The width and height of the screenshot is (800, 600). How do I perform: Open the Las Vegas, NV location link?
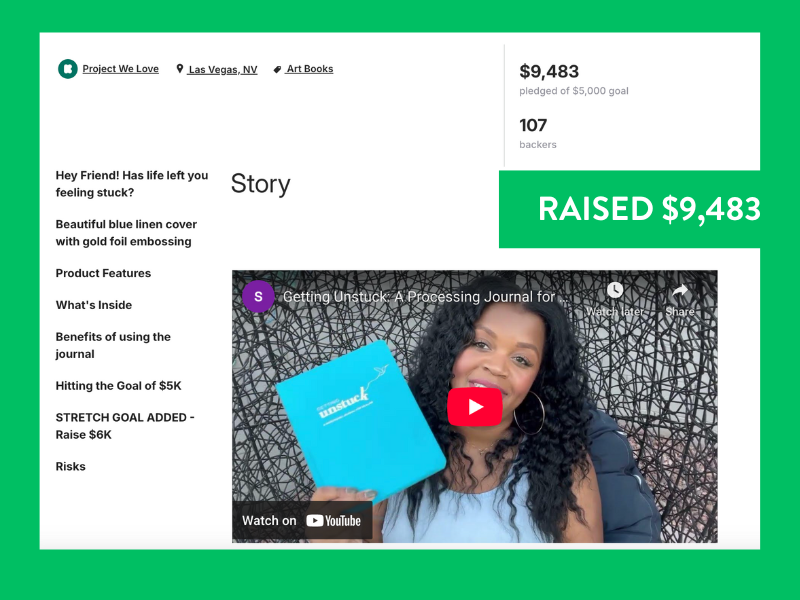222,69
